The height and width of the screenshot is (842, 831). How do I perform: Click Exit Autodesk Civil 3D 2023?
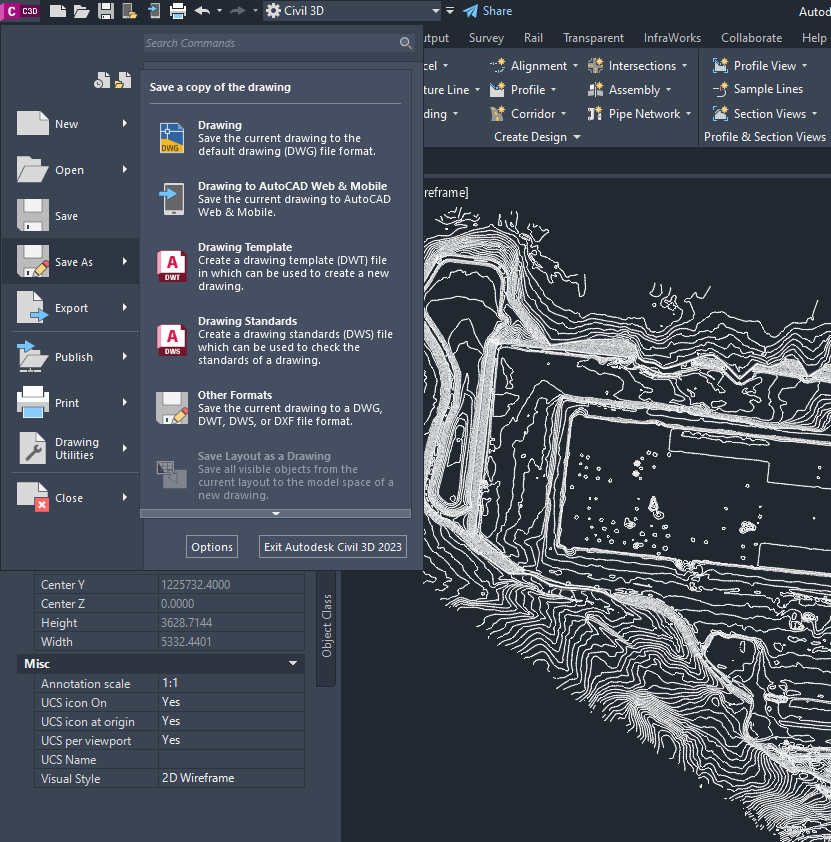pos(332,546)
